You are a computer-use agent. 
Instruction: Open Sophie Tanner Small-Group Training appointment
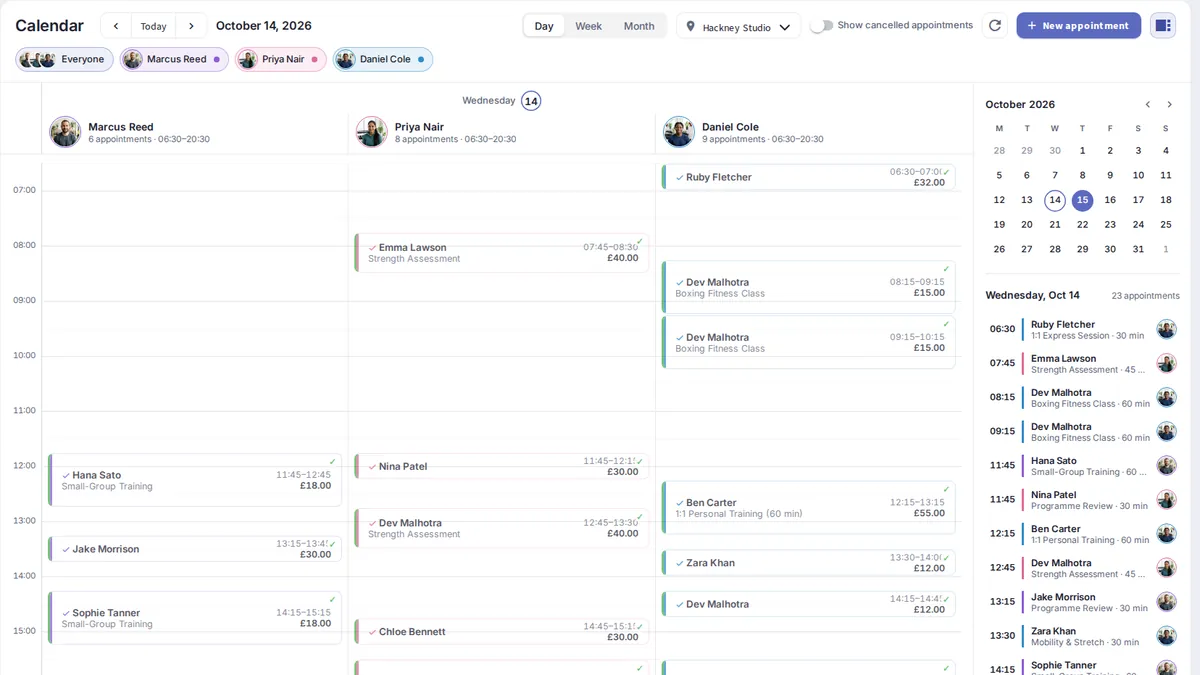[x=194, y=618]
